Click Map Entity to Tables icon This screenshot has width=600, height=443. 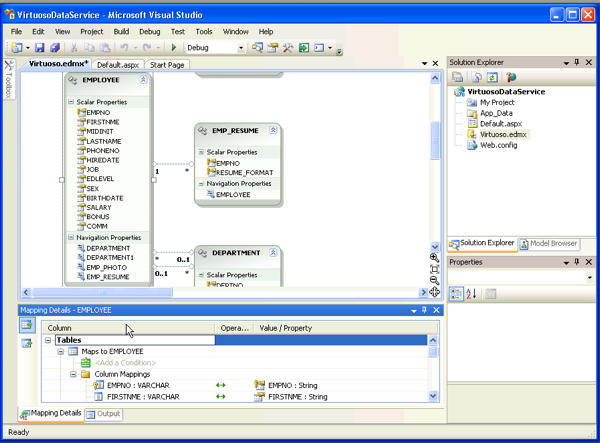(x=27, y=325)
